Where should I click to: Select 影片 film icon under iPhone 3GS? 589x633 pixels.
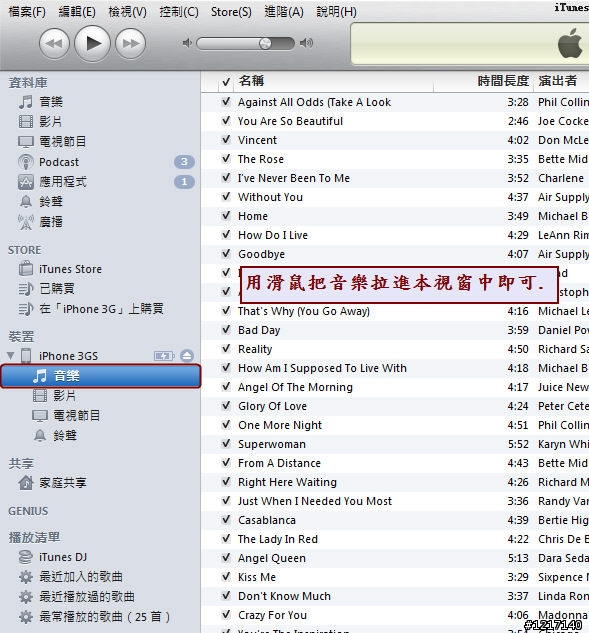pyautogui.click(x=40, y=395)
